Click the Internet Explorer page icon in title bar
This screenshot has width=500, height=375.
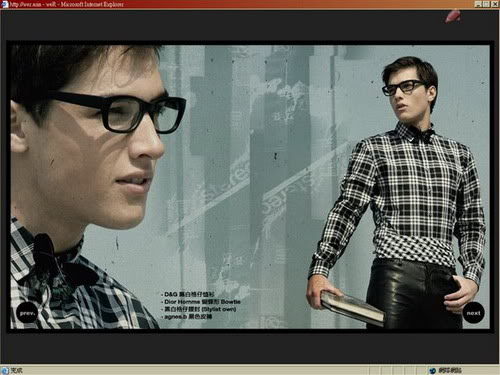5,4
